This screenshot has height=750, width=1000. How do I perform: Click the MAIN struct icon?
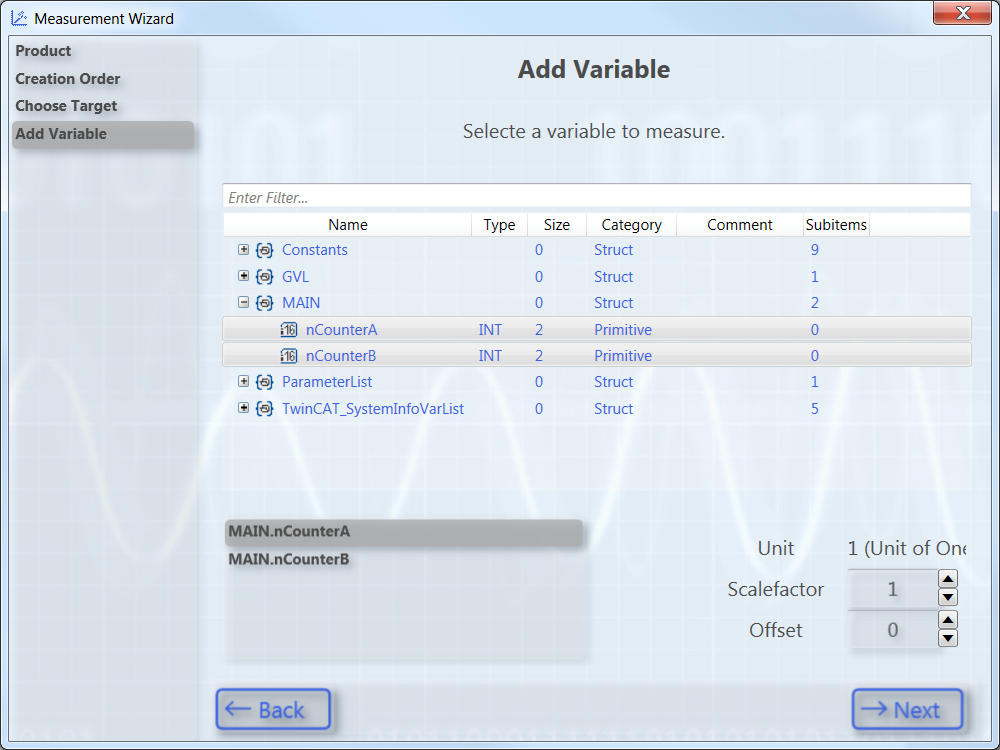pos(265,303)
